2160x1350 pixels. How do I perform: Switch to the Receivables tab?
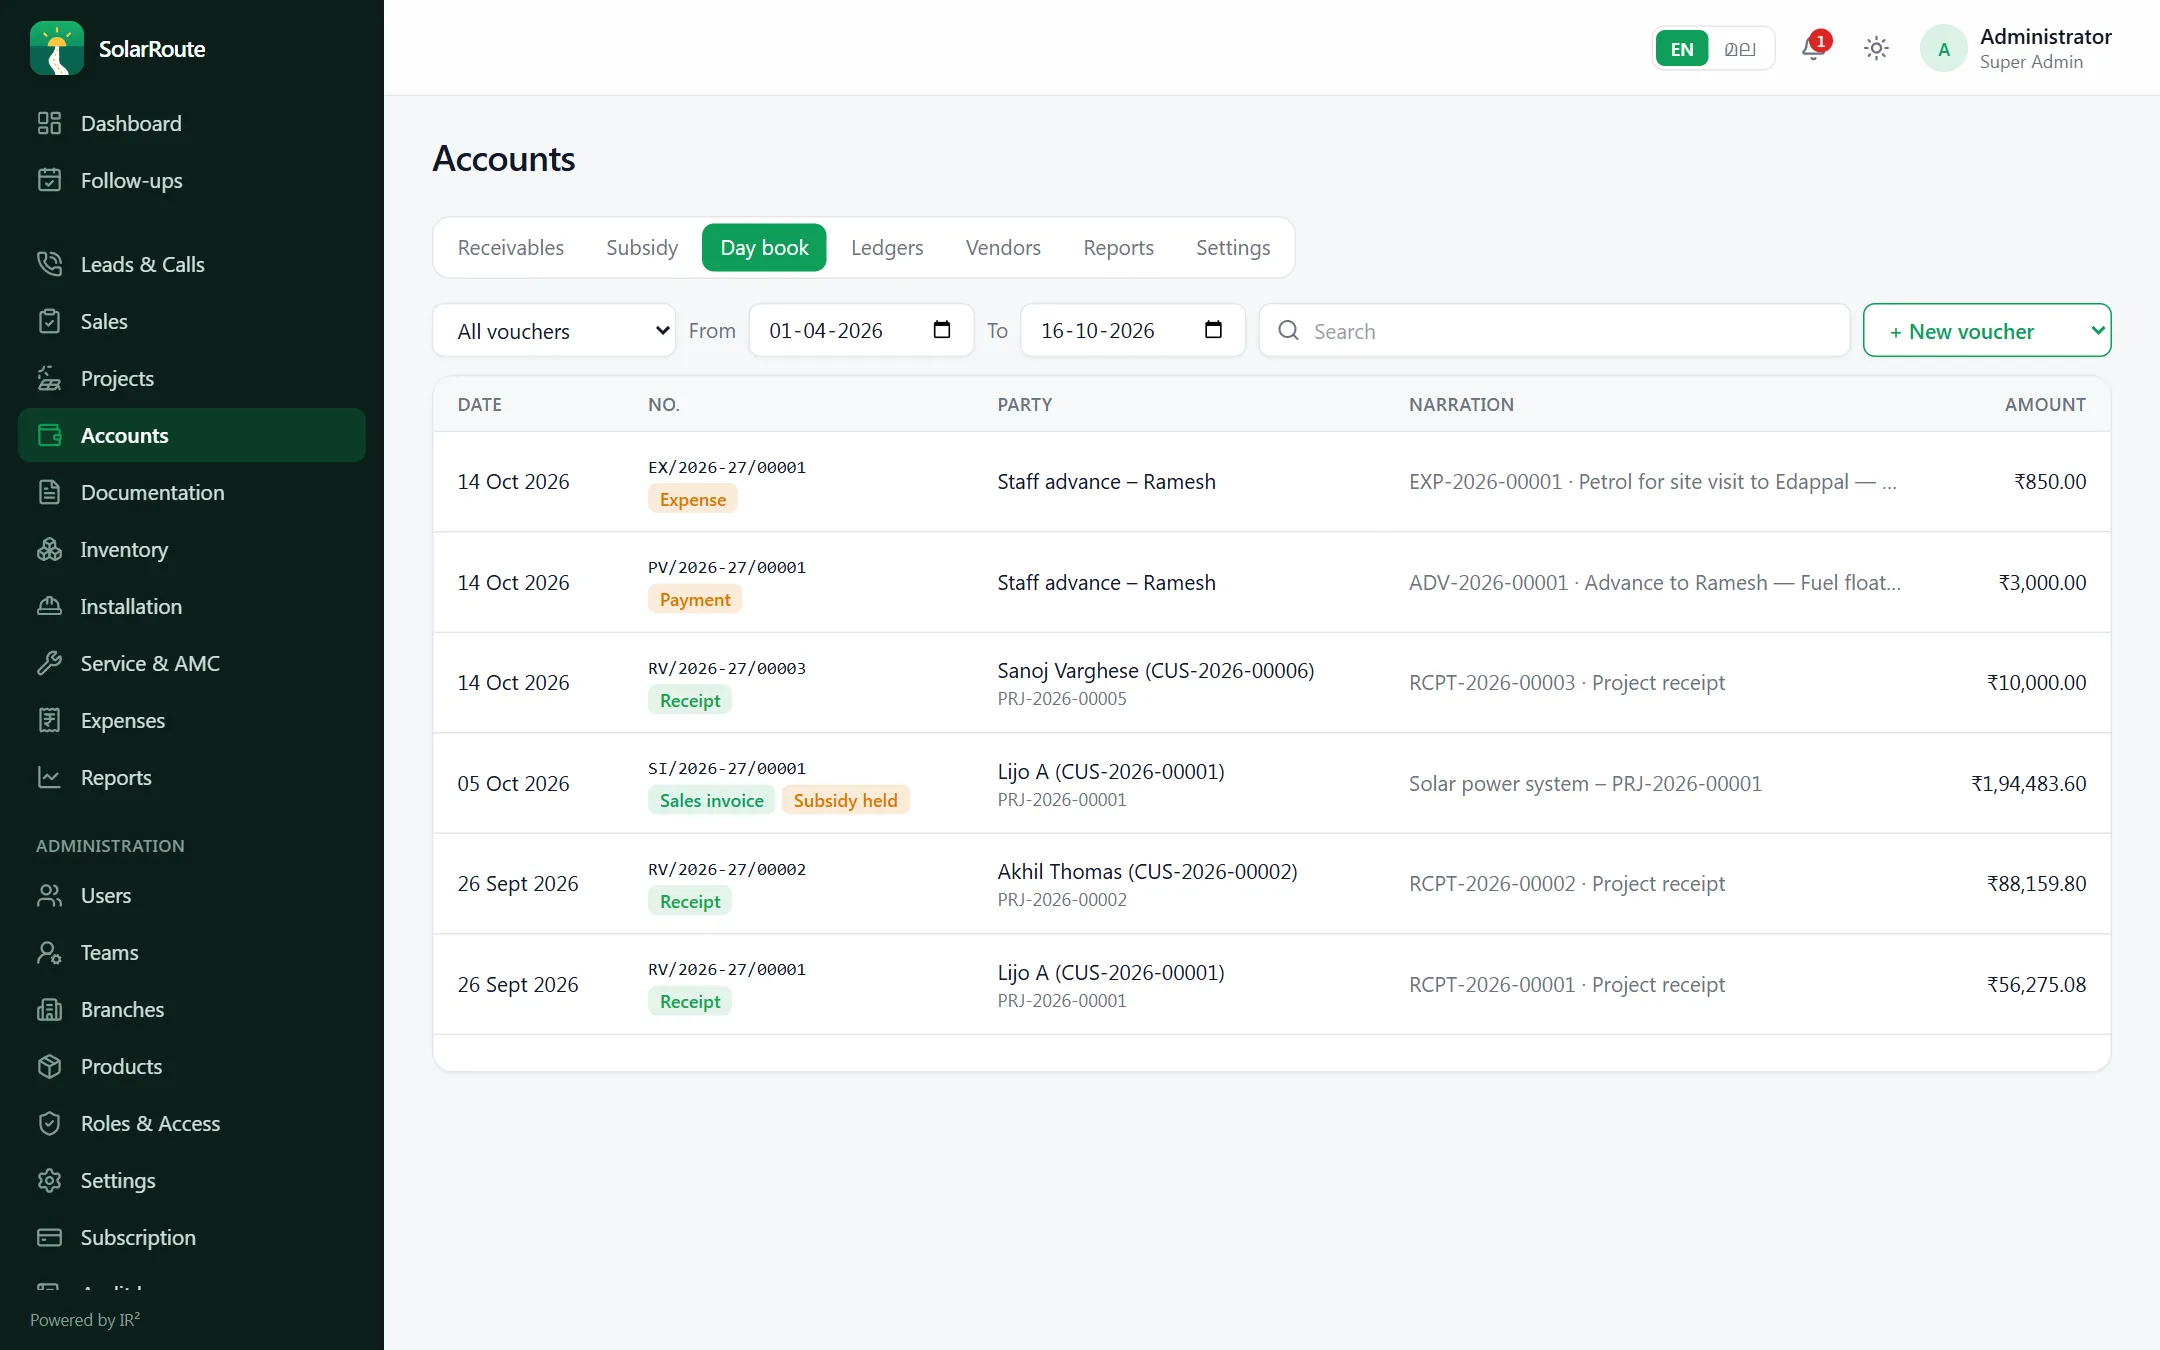pyautogui.click(x=510, y=247)
